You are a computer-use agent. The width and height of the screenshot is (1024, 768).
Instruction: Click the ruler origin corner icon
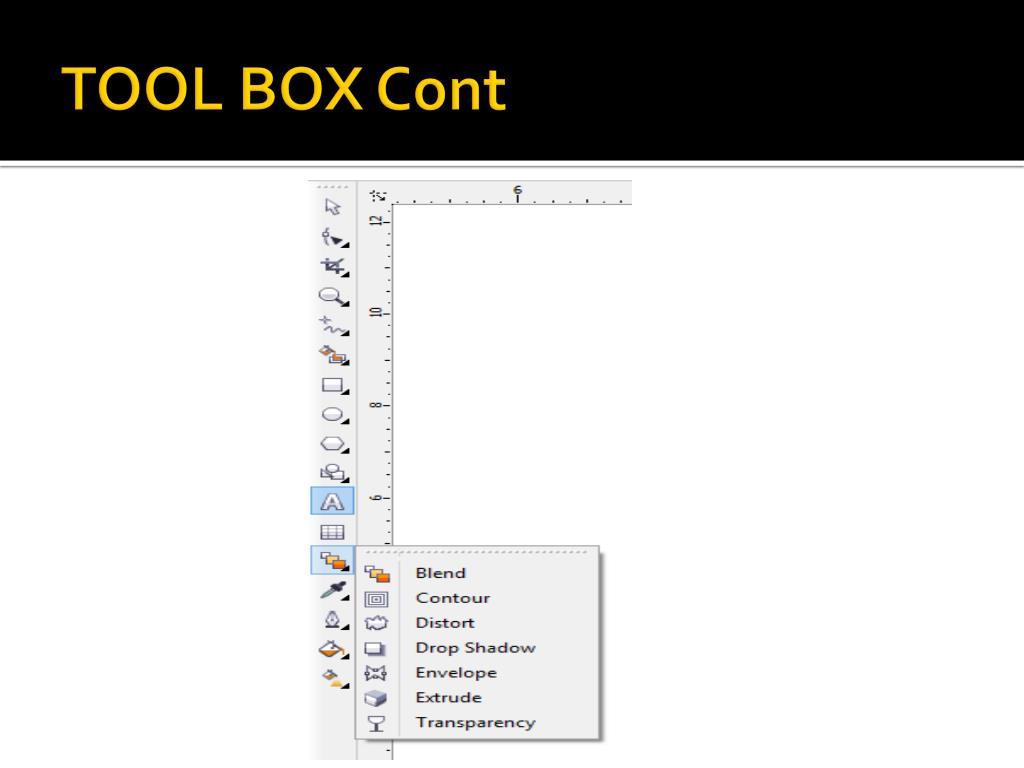377,195
